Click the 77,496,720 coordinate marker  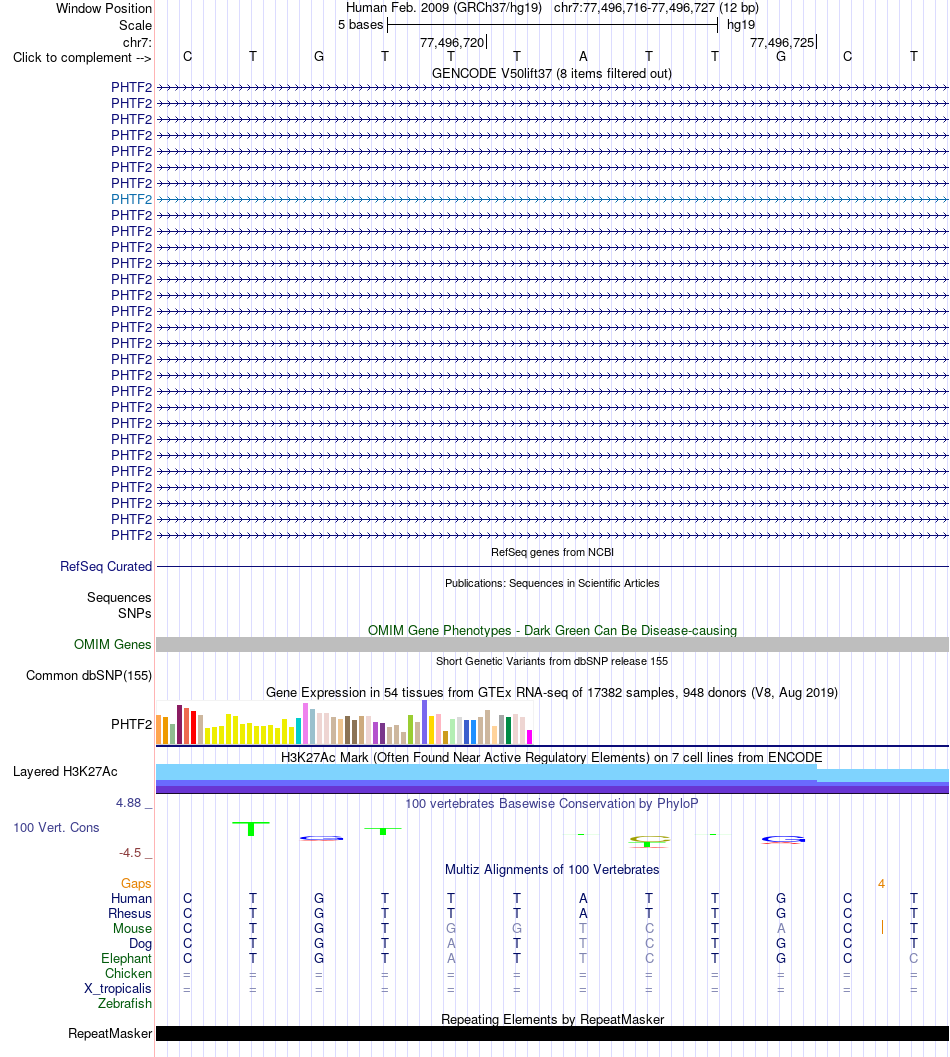[x=452, y=42]
